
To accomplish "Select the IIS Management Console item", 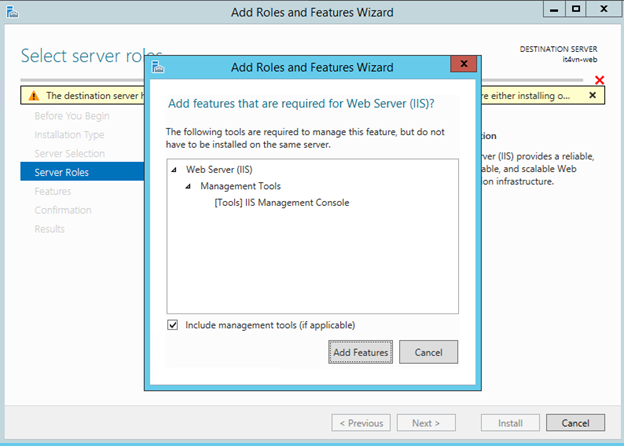I will tap(281, 203).
